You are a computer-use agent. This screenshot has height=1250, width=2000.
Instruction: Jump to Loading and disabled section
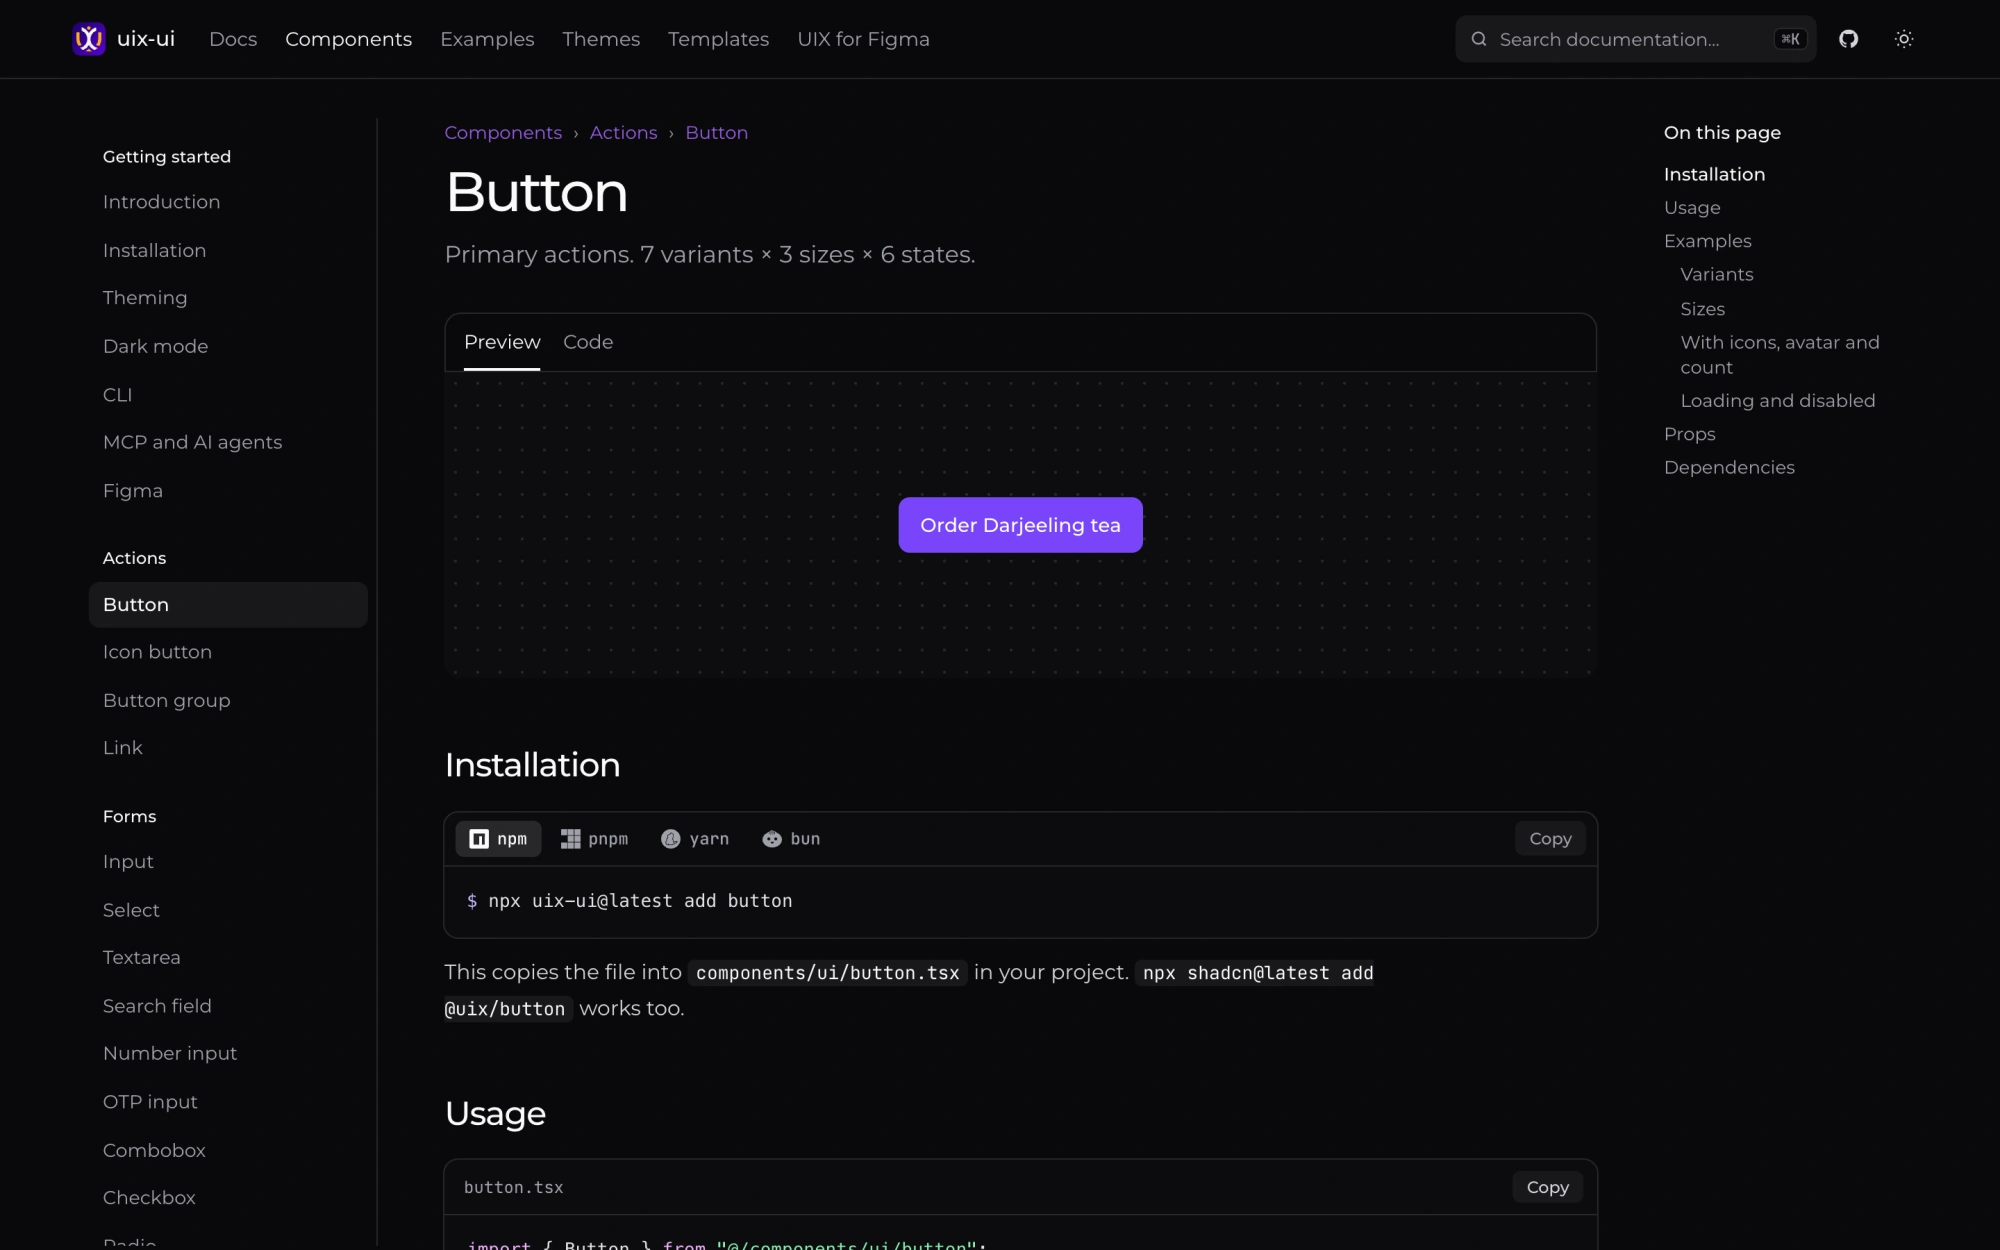pos(1777,401)
